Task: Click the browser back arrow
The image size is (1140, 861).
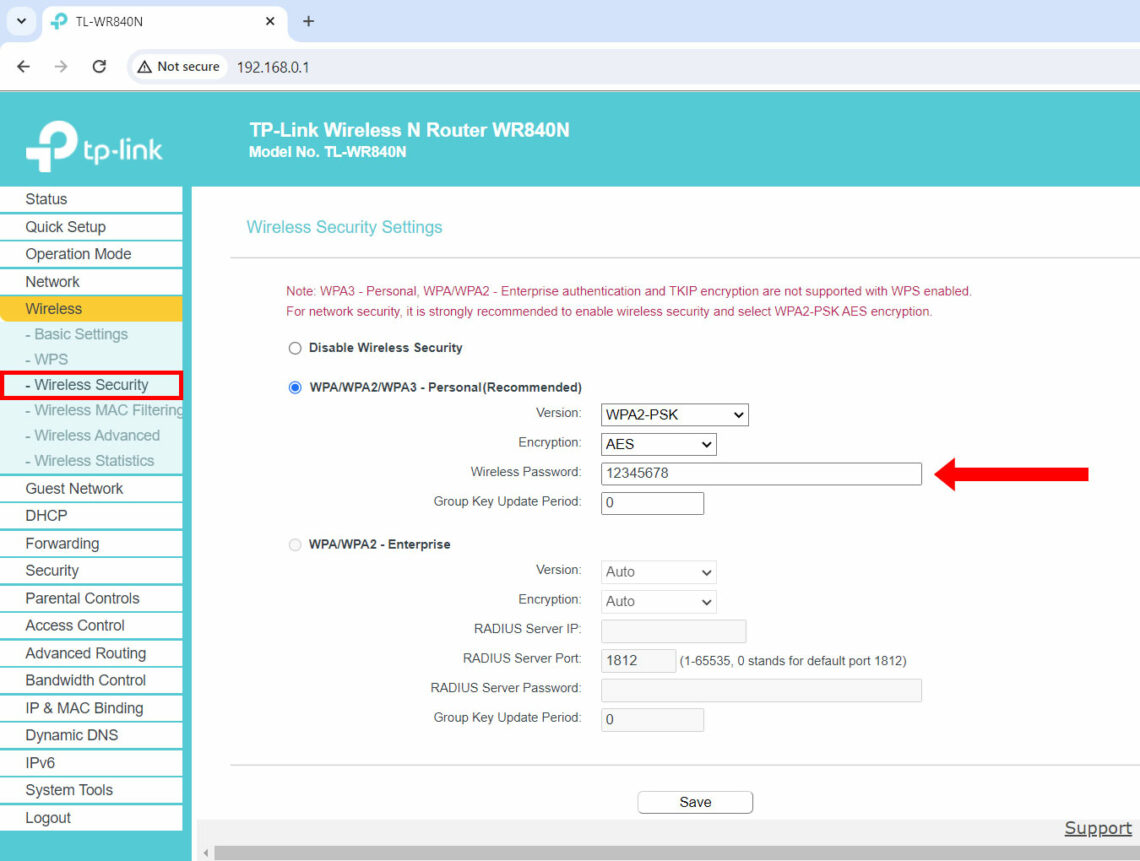Action: pyautogui.click(x=23, y=66)
